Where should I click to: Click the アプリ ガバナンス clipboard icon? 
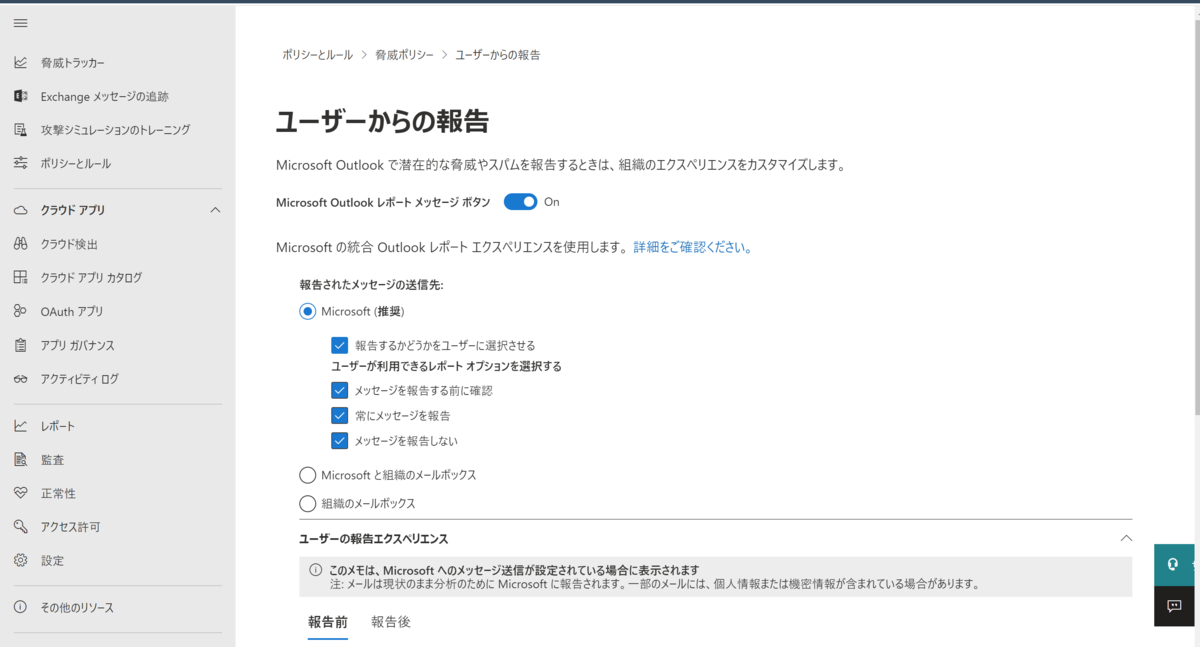coord(20,345)
